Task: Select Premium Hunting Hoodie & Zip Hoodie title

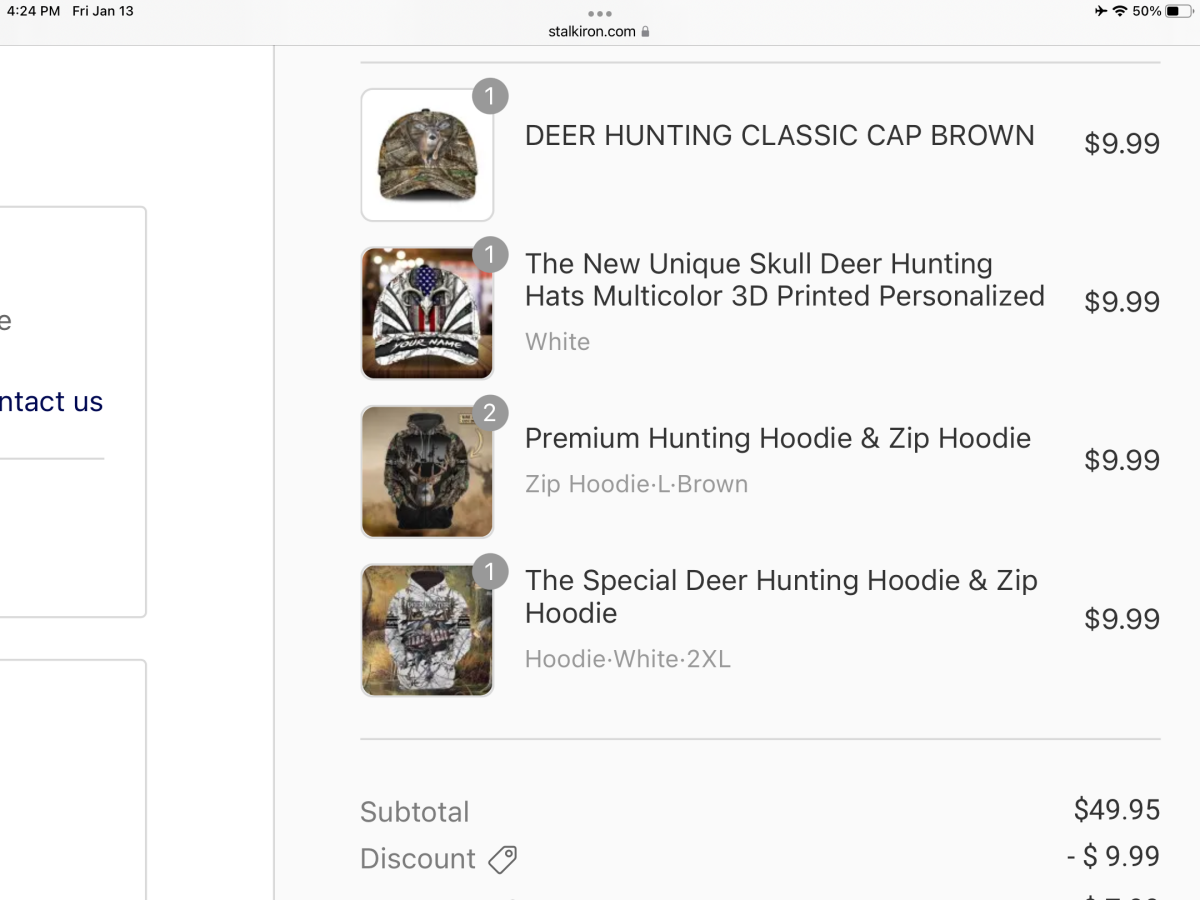Action: pyautogui.click(x=777, y=438)
